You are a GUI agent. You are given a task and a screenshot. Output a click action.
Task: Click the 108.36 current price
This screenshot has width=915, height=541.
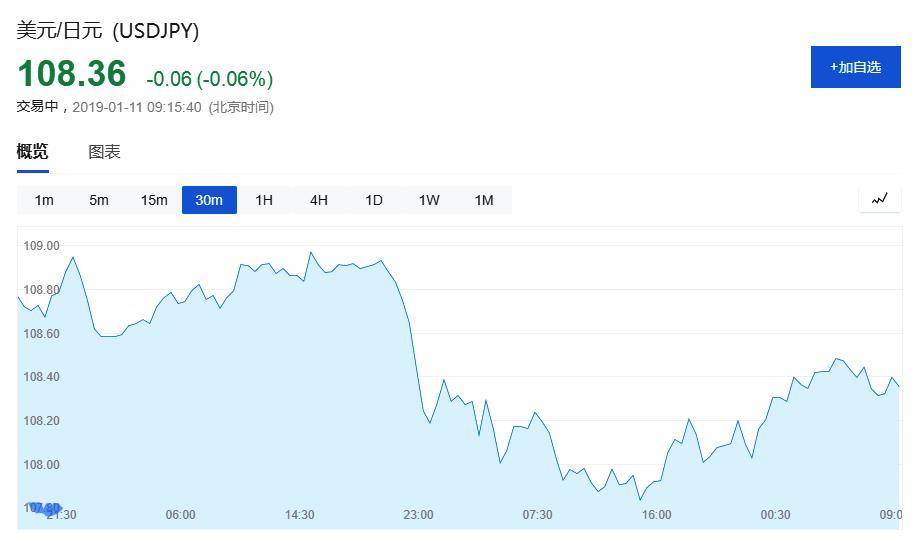coord(72,74)
